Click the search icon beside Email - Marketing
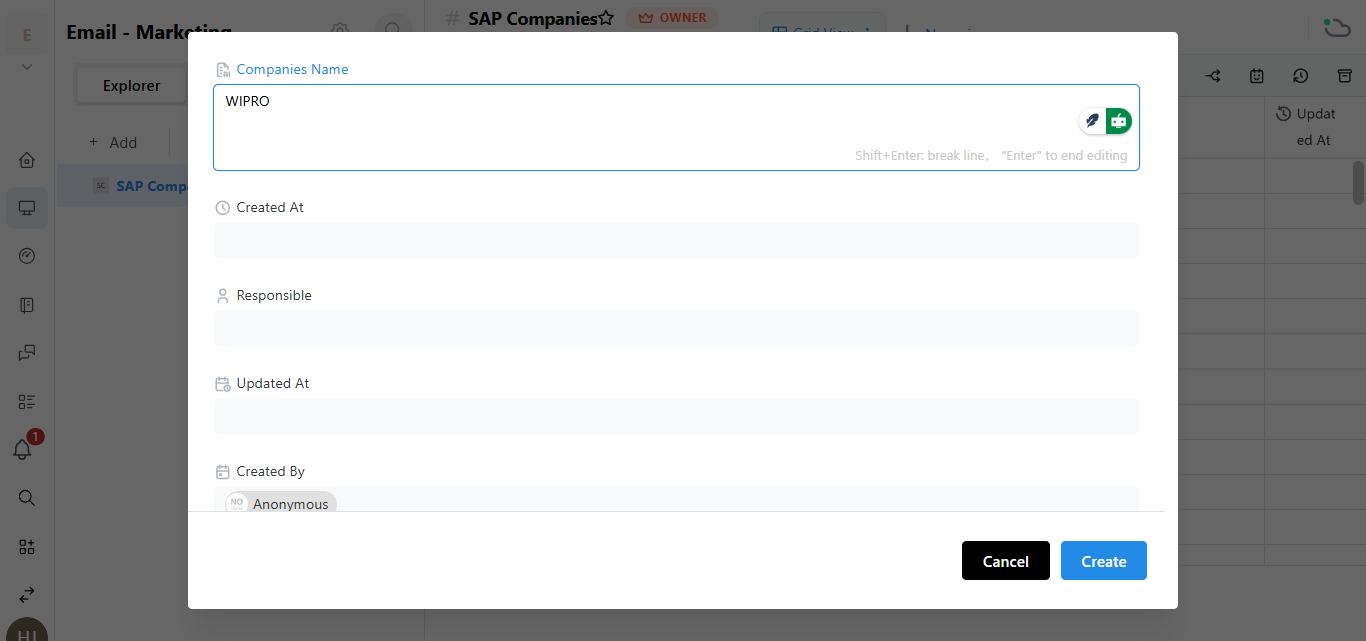Screen dimensions: 1366x641 [x=393, y=31]
